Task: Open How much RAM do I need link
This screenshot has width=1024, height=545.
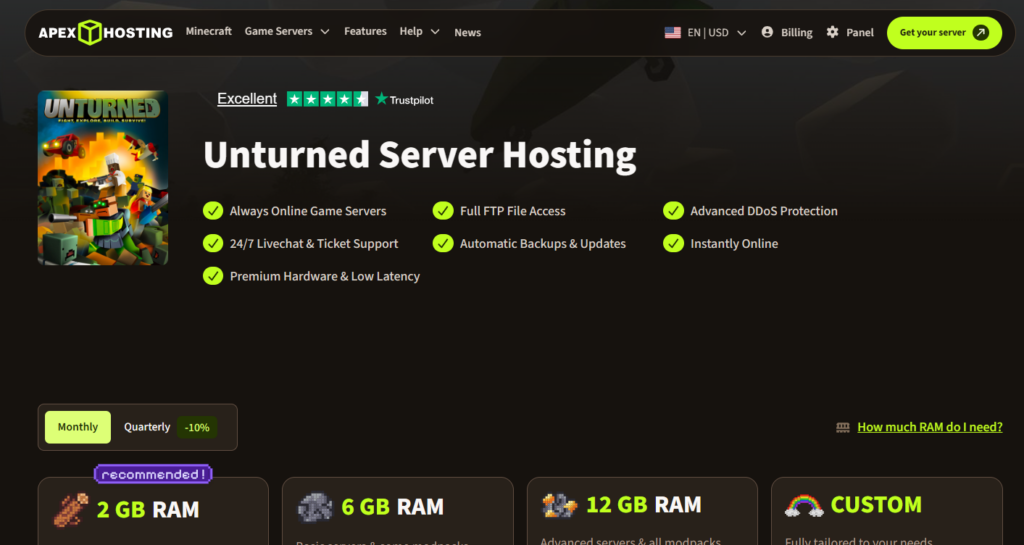Action: point(930,427)
